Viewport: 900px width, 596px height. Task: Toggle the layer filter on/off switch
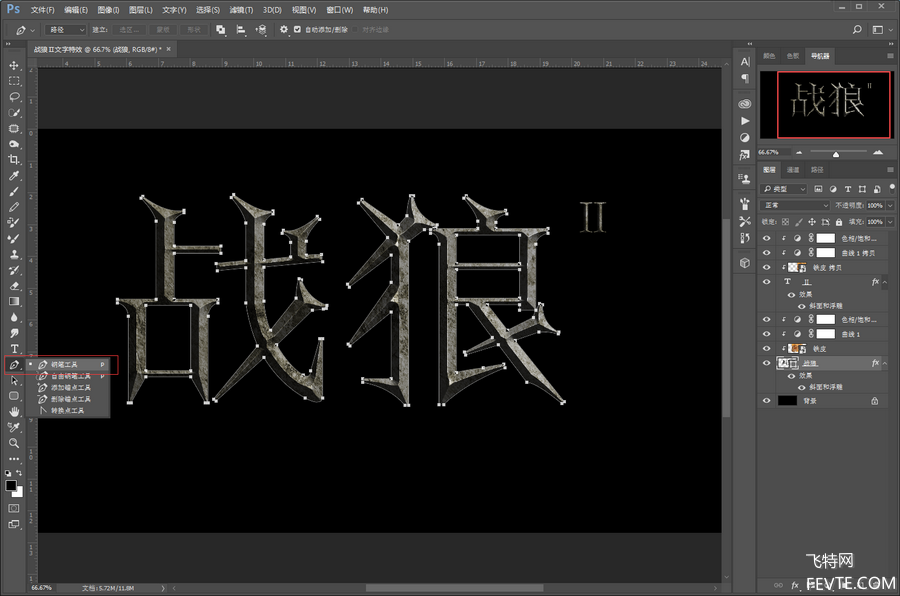tap(891, 188)
